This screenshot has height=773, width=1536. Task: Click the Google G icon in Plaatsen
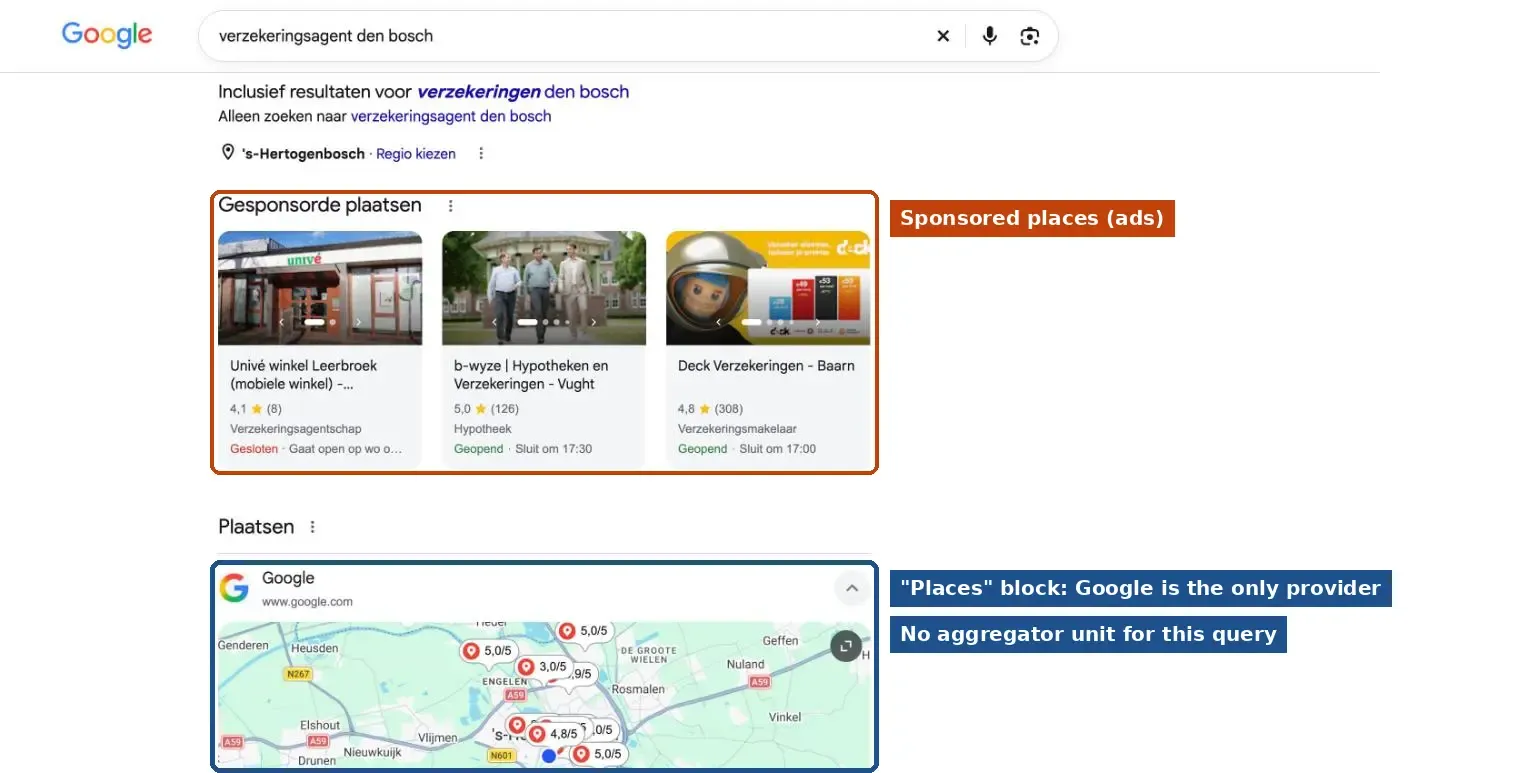[x=234, y=588]
